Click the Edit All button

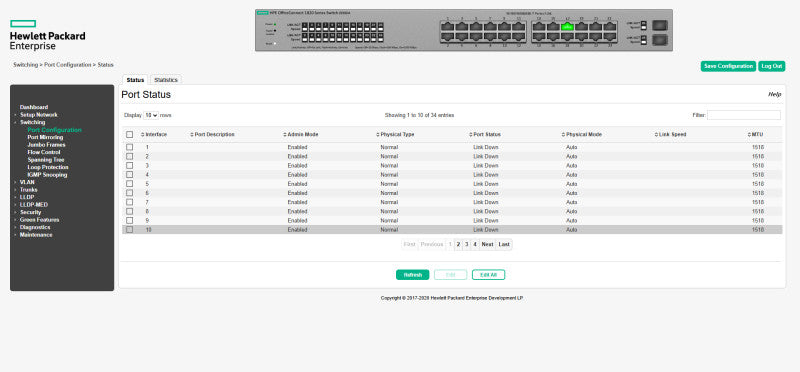[488, 275]
